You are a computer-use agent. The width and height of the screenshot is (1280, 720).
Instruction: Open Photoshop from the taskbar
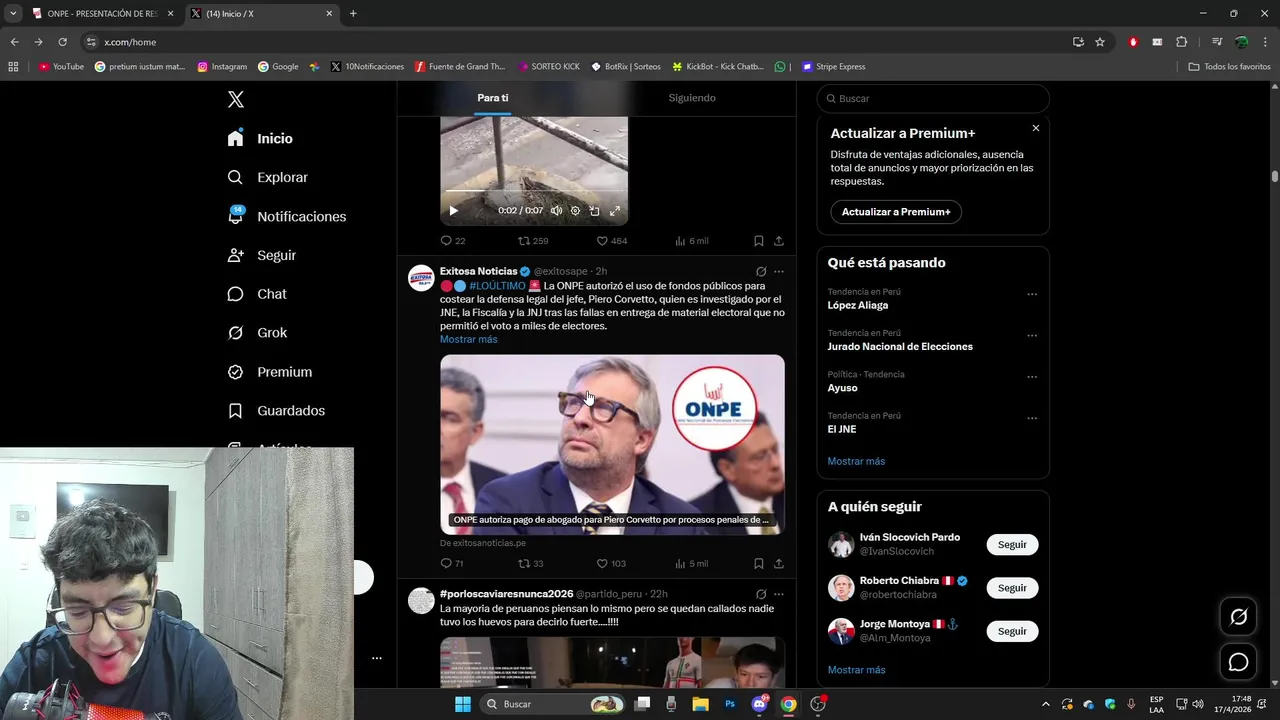[730, 704]
